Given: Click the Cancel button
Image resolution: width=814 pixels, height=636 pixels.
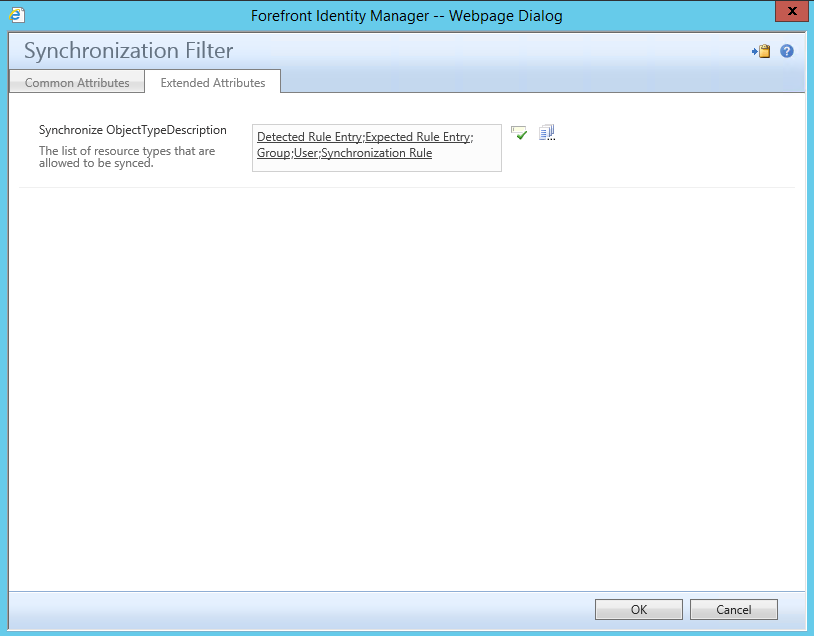Looking at the screenshot, I should point(734,610).
